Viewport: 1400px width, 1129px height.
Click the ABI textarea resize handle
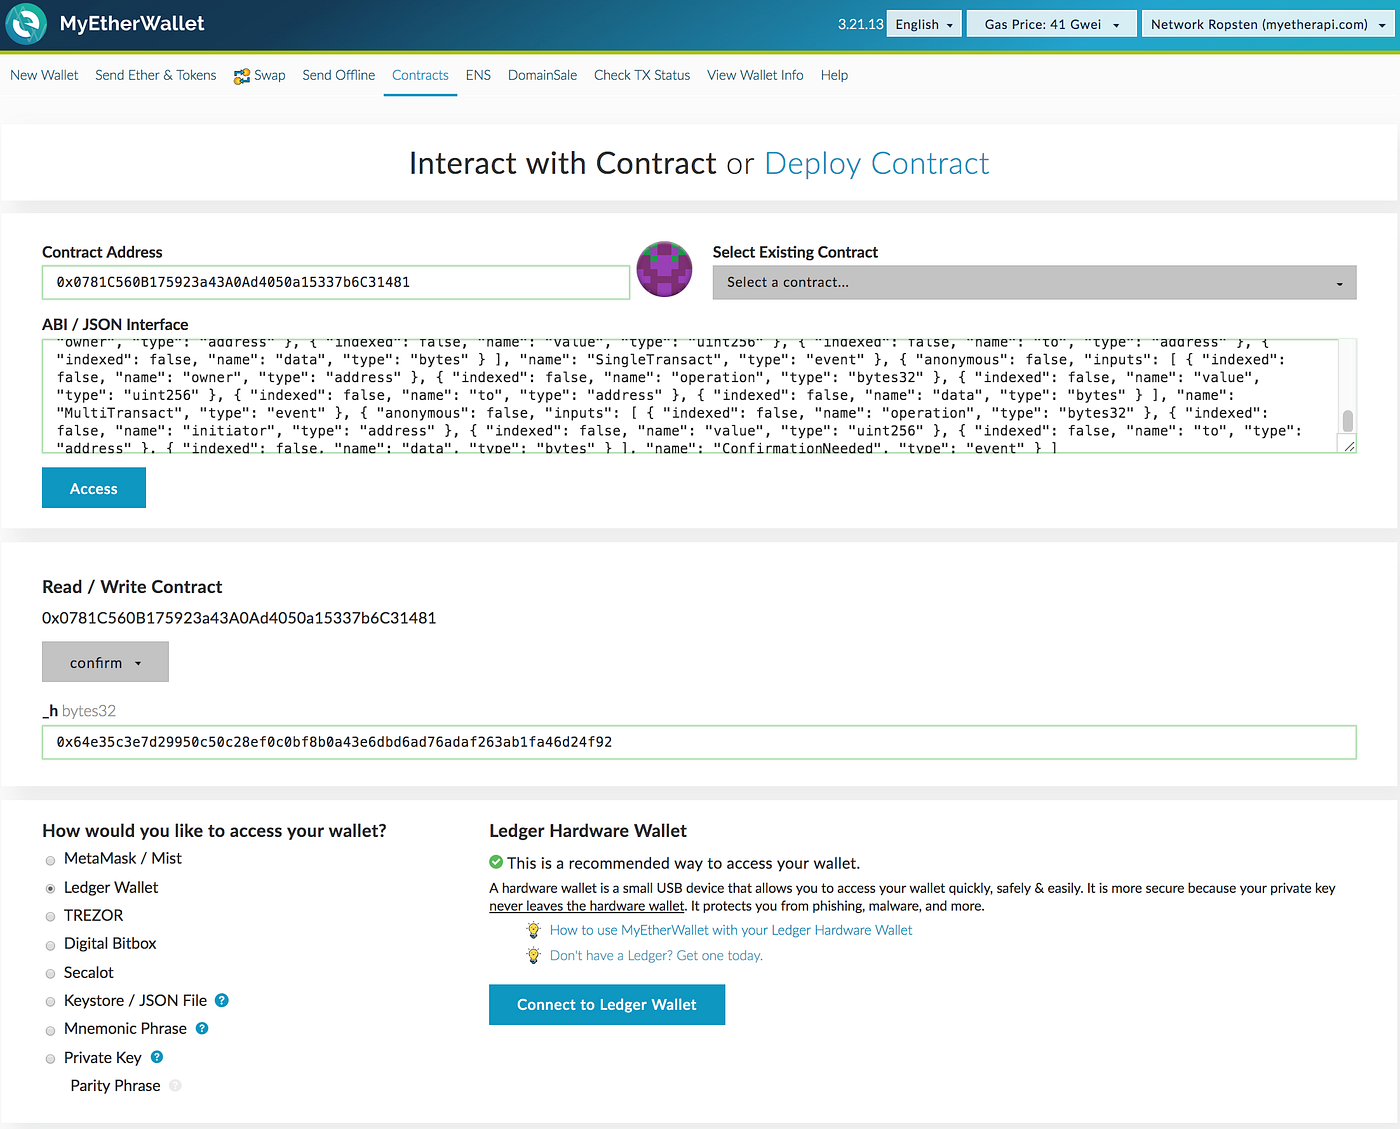pyautogui.click(x=1349, y=446)
